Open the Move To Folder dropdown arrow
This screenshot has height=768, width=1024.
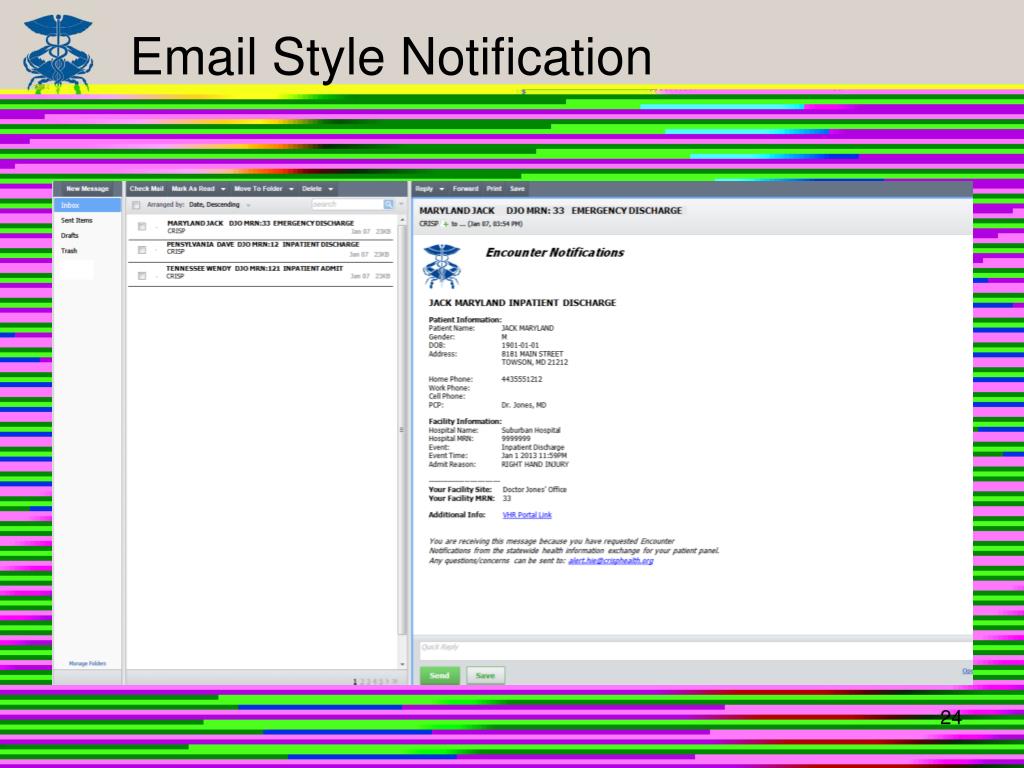(291, 189)
